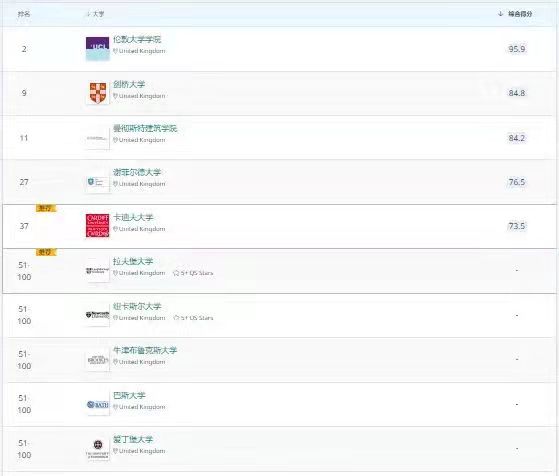Open 伦敦大学学院 university link
The width and height of the screenshot is (559, 476).
(137, 39)
